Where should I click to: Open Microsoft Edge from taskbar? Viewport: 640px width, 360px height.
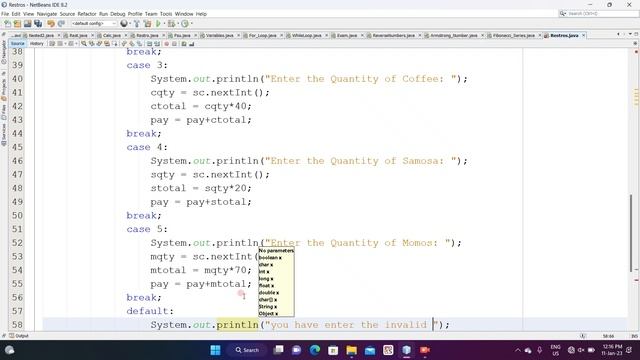point(315,350)
